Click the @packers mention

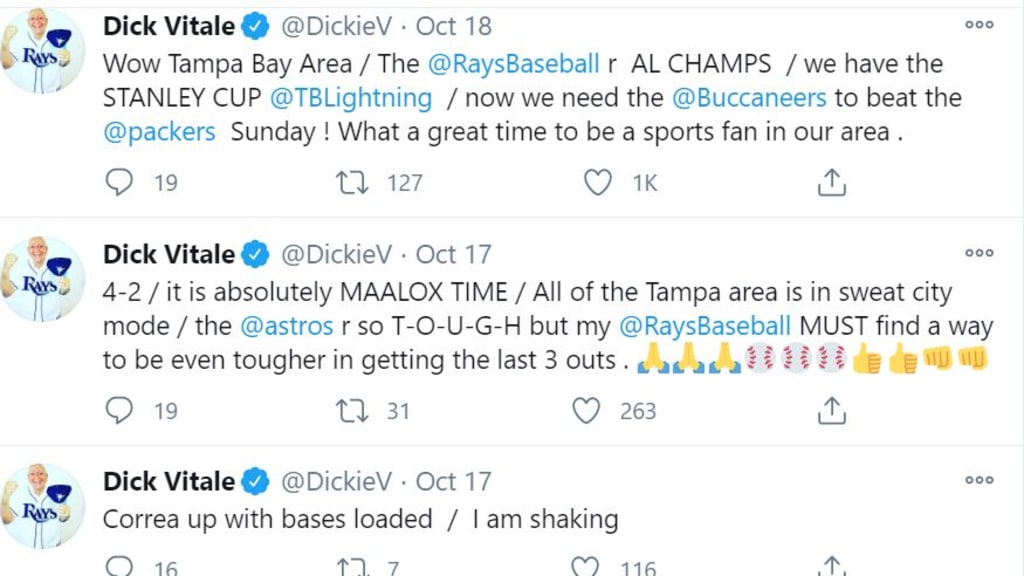click(159, 132)
